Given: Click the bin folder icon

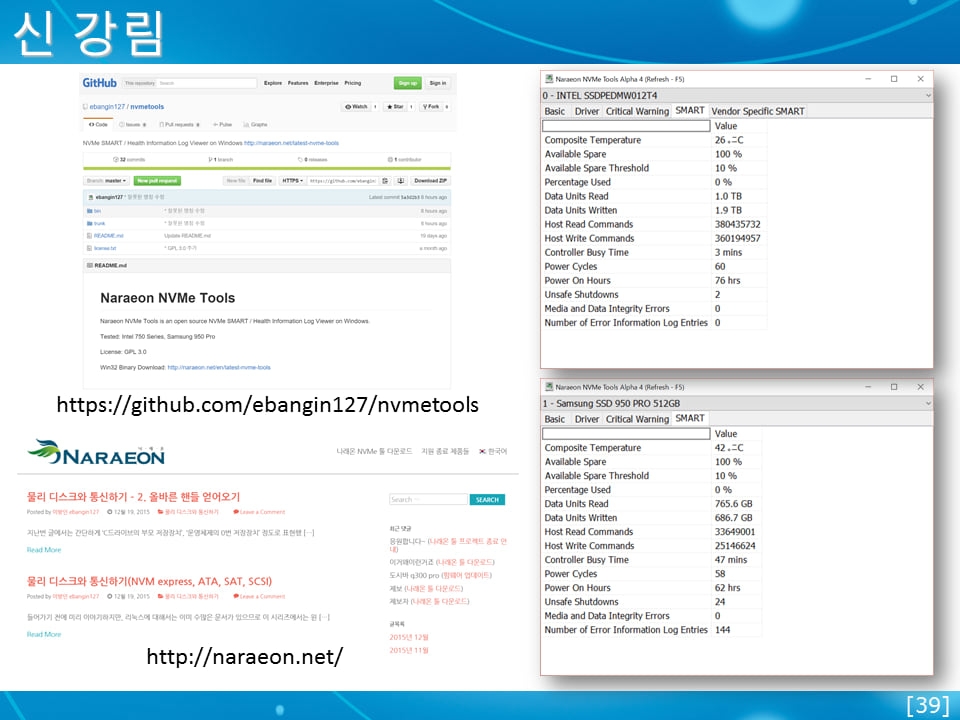Looking at the screenshot, I should coord(89,211).
